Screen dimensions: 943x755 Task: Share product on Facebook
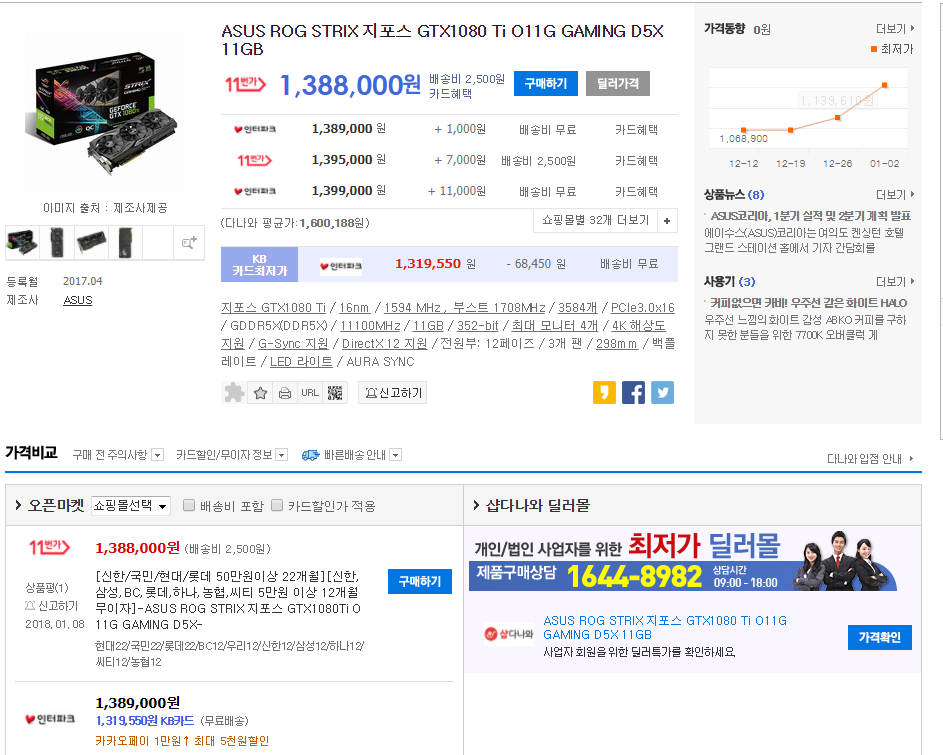pyautogui.click(x=633, y=392)
